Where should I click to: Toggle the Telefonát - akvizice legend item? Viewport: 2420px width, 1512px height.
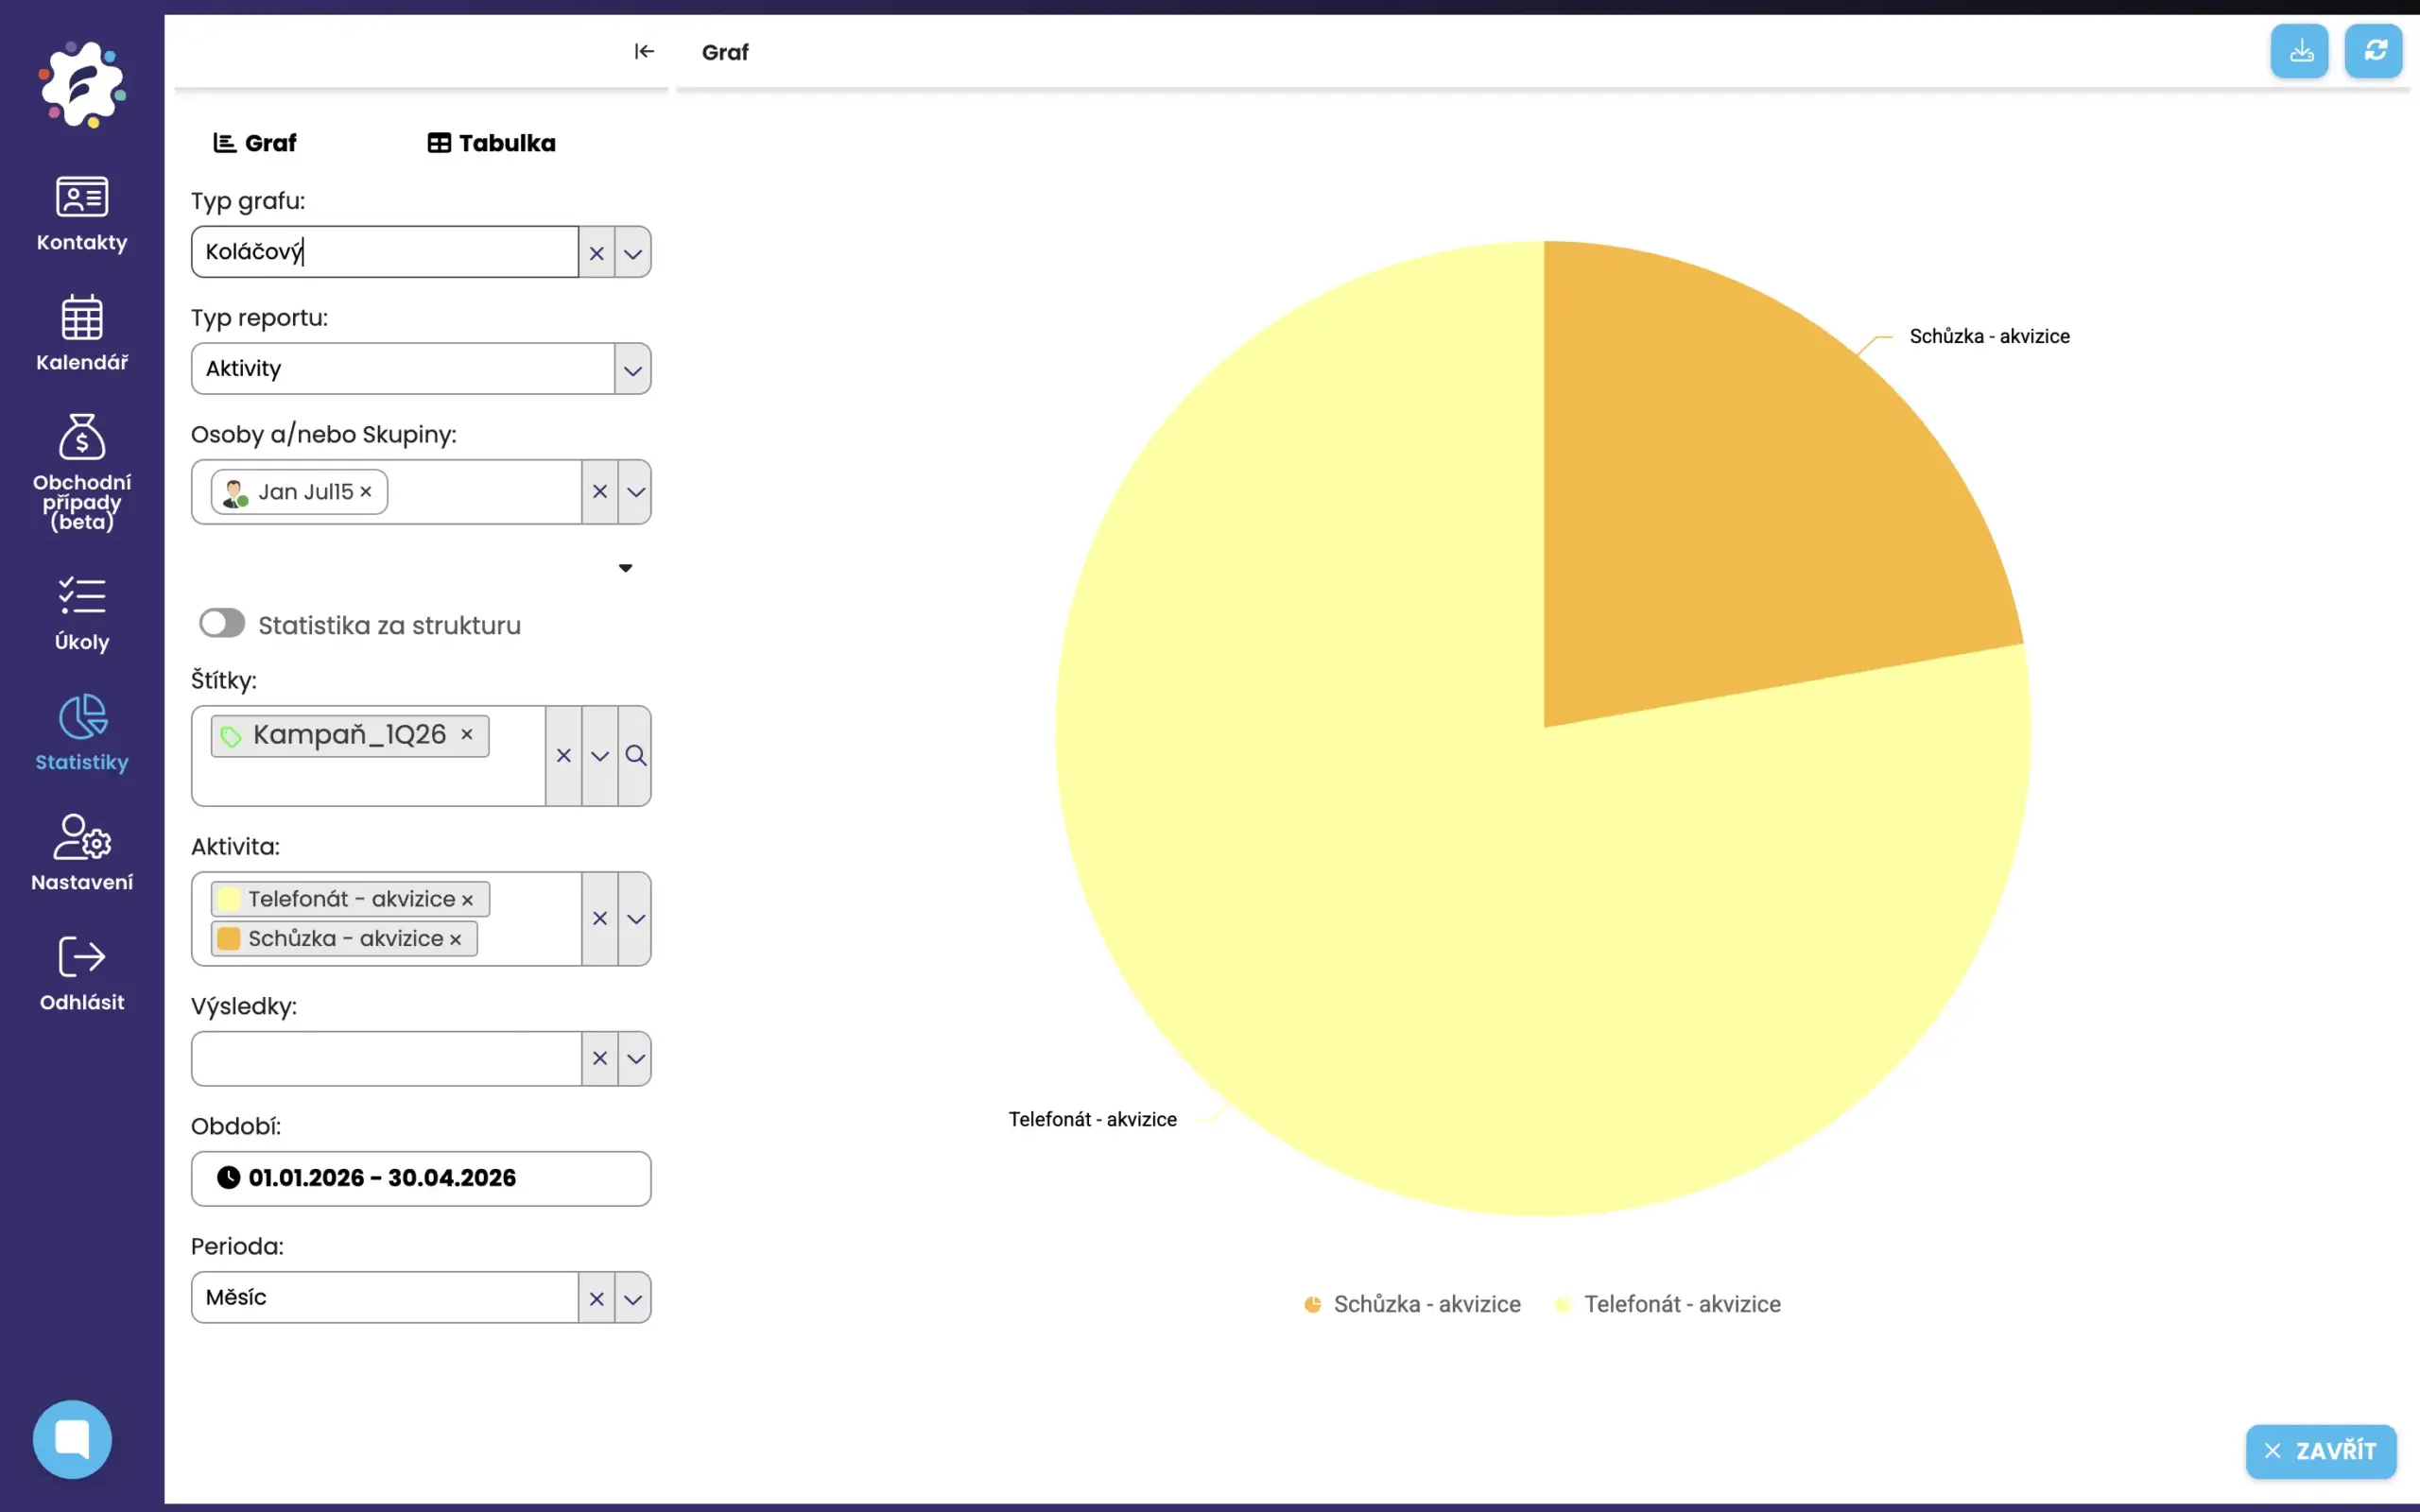[x=1668, y=1304]
